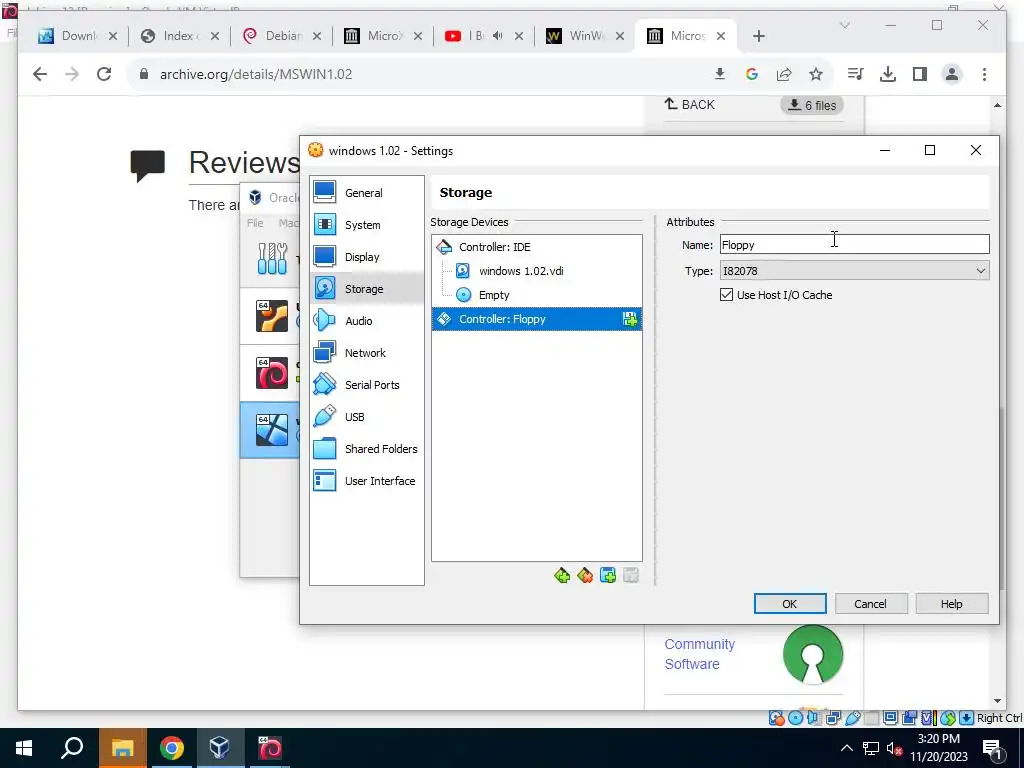Click the Remove Controller icon below the storage tree
Image resolution: width=1024 pixels, height=768 pixels.
click(x=585, y=575)
